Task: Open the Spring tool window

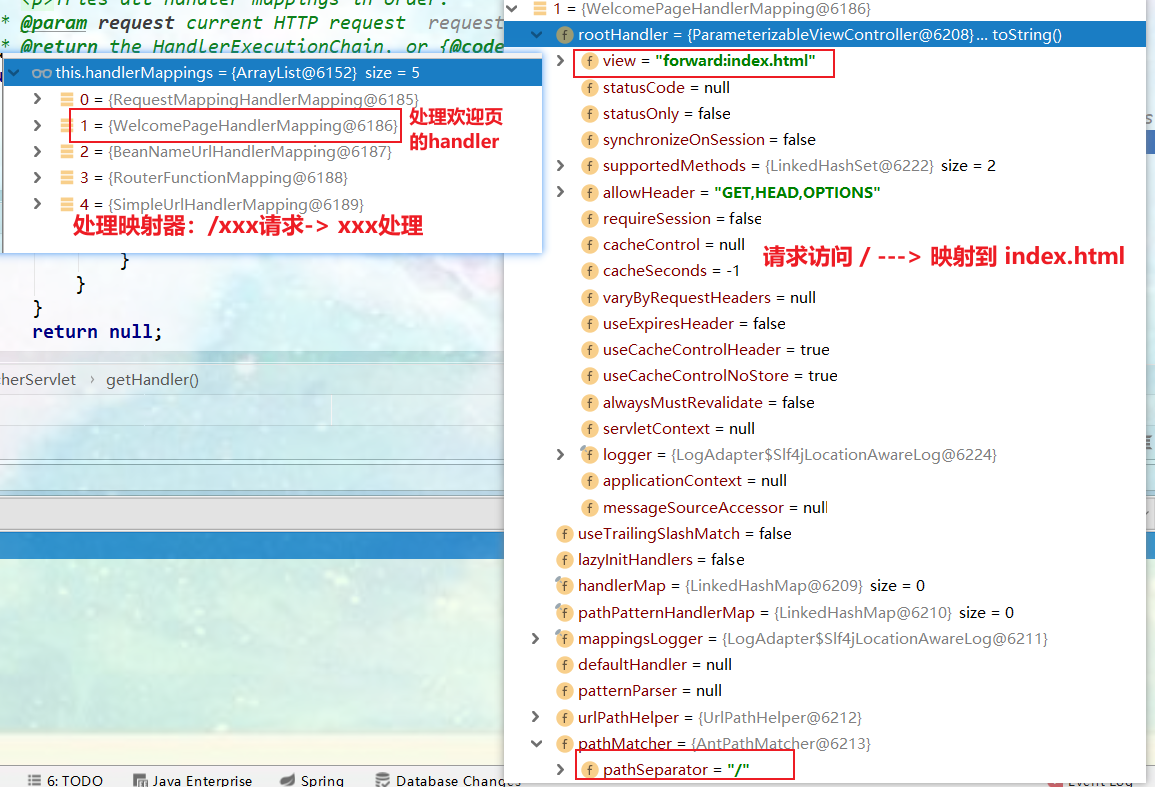Action: point(312,780)
